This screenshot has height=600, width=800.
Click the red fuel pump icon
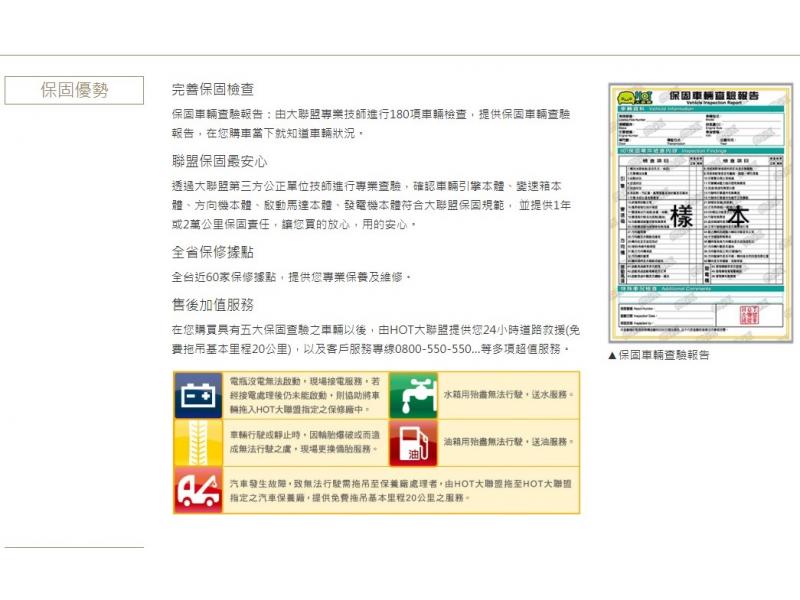click(412, 442)
